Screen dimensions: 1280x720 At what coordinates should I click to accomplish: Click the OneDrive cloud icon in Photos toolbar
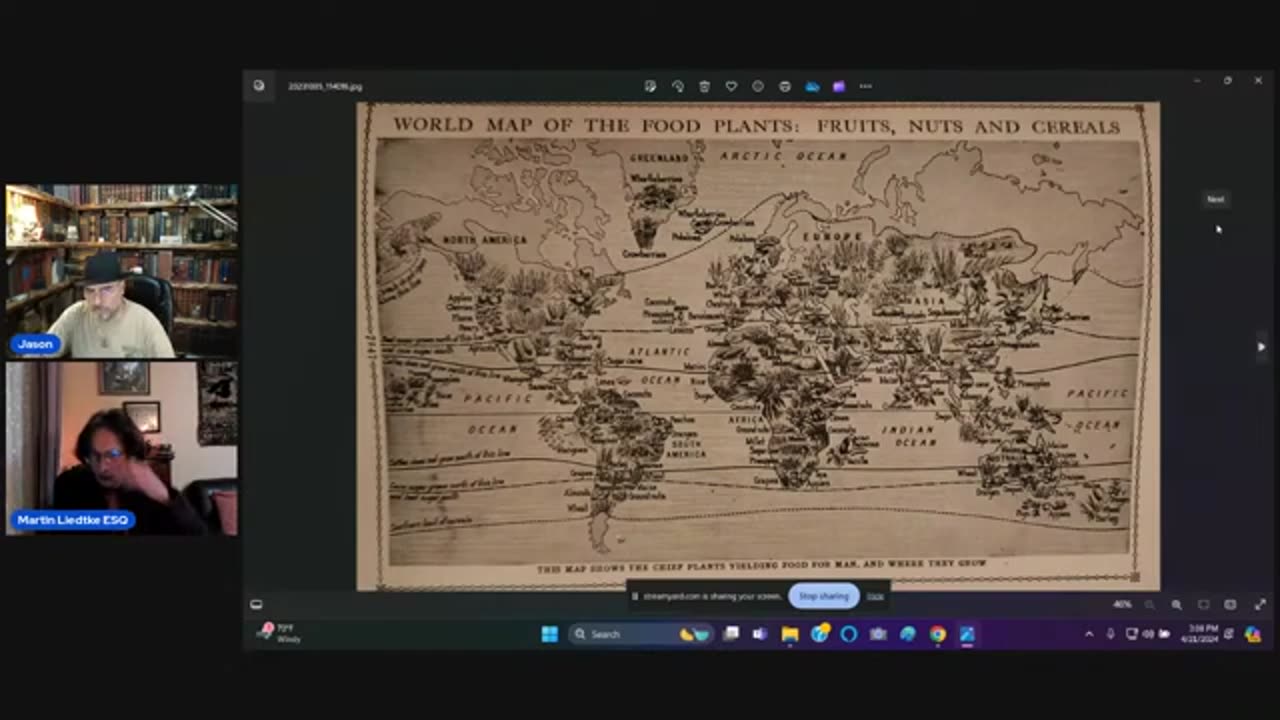[812, 86]
